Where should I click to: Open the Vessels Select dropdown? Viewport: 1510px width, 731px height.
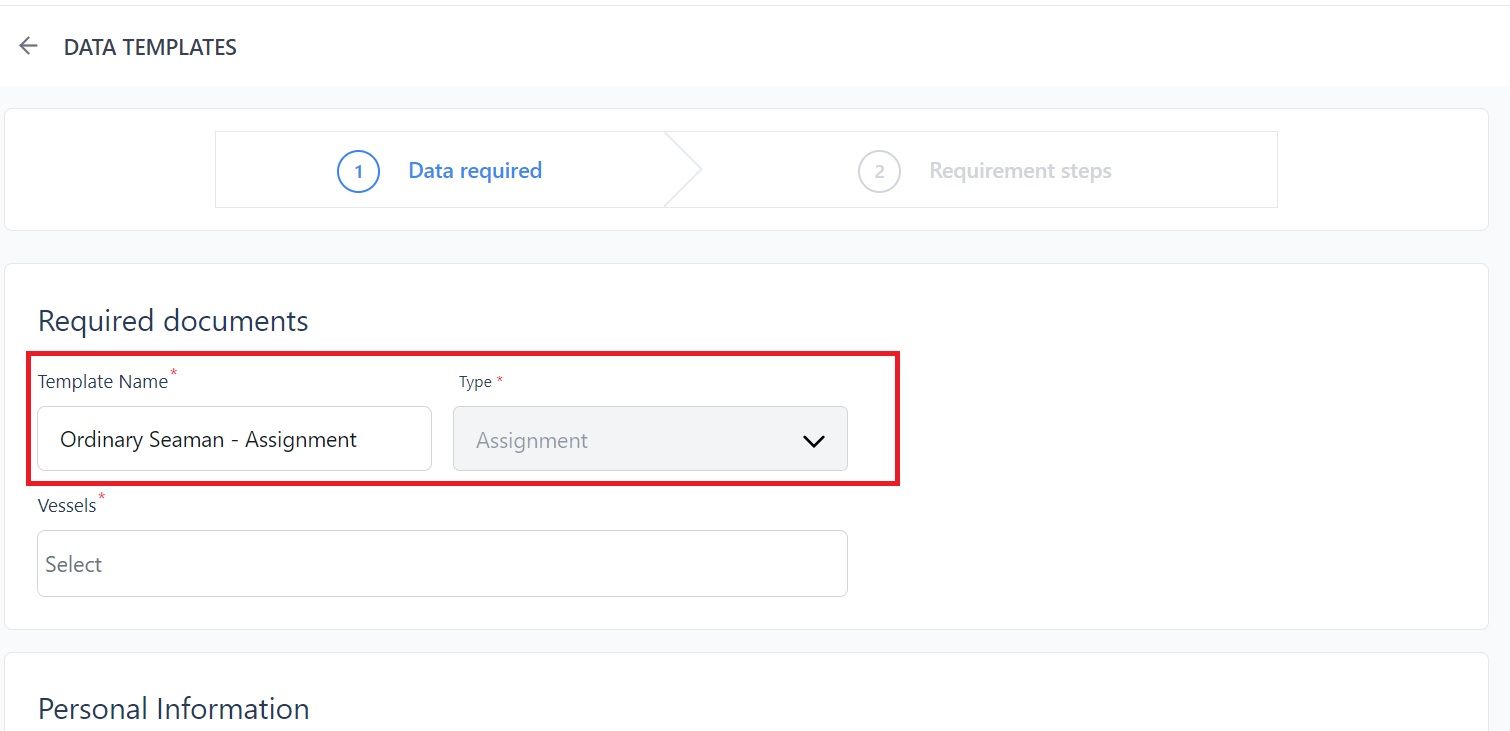[x=442, y=564]
